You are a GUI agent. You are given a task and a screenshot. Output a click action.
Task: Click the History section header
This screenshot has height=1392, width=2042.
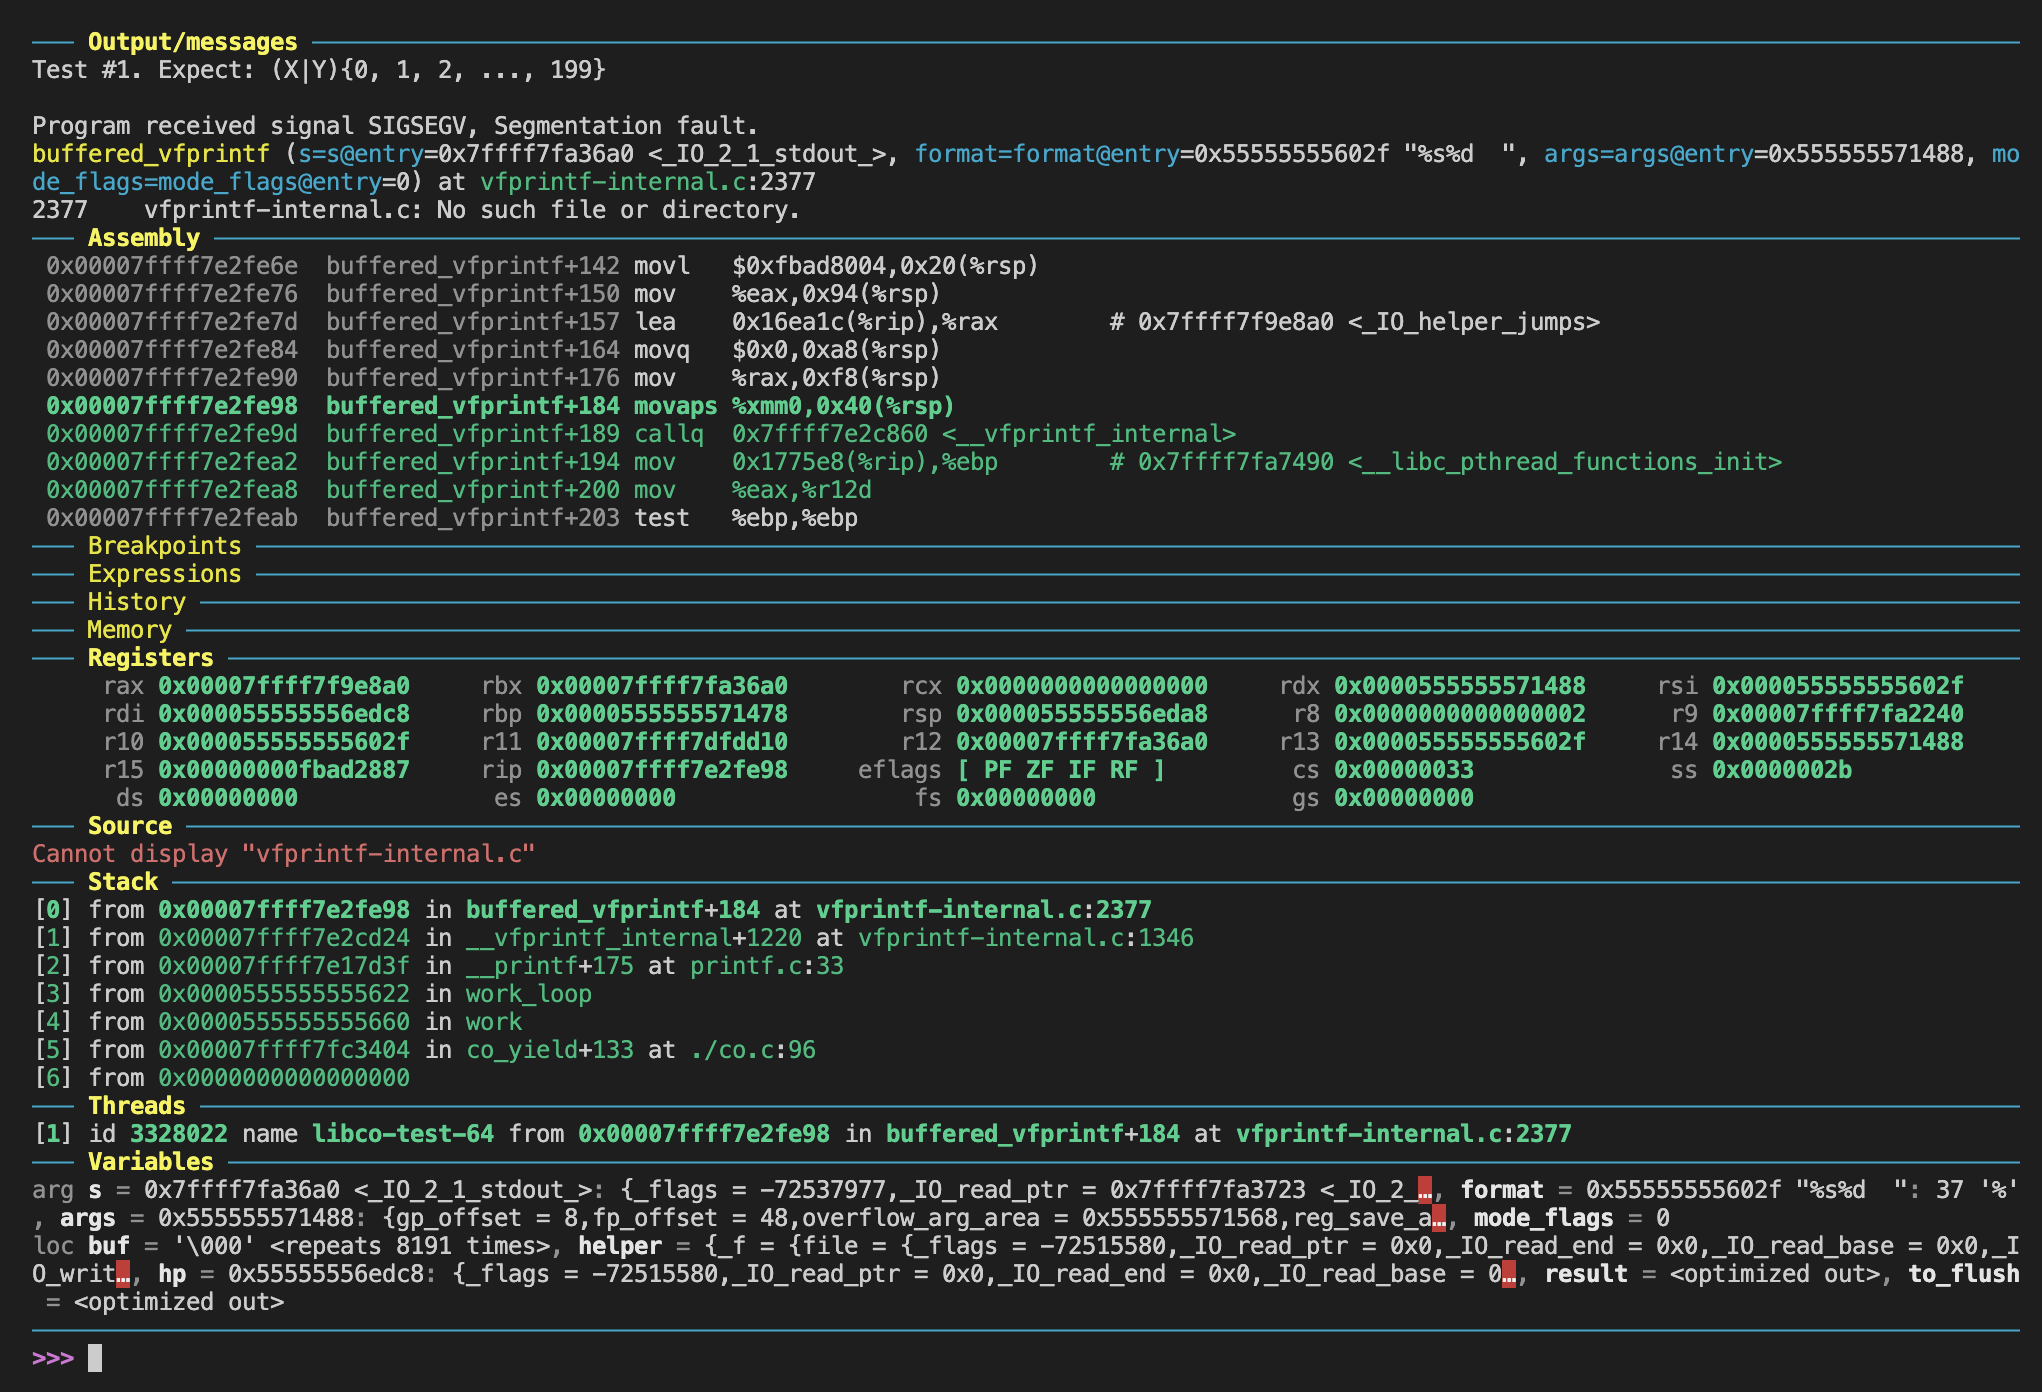tap(136, 602)
